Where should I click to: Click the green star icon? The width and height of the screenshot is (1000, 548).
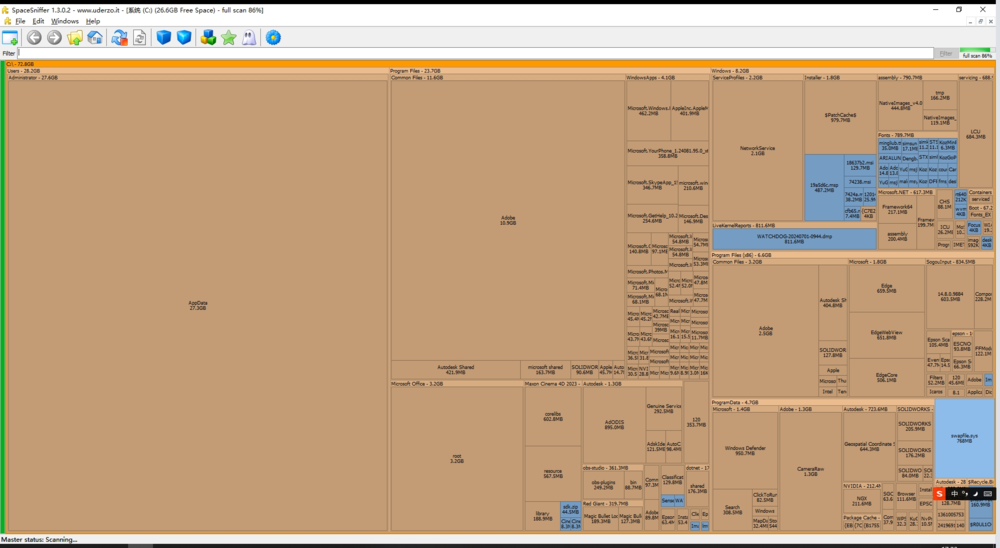[228, 38]
